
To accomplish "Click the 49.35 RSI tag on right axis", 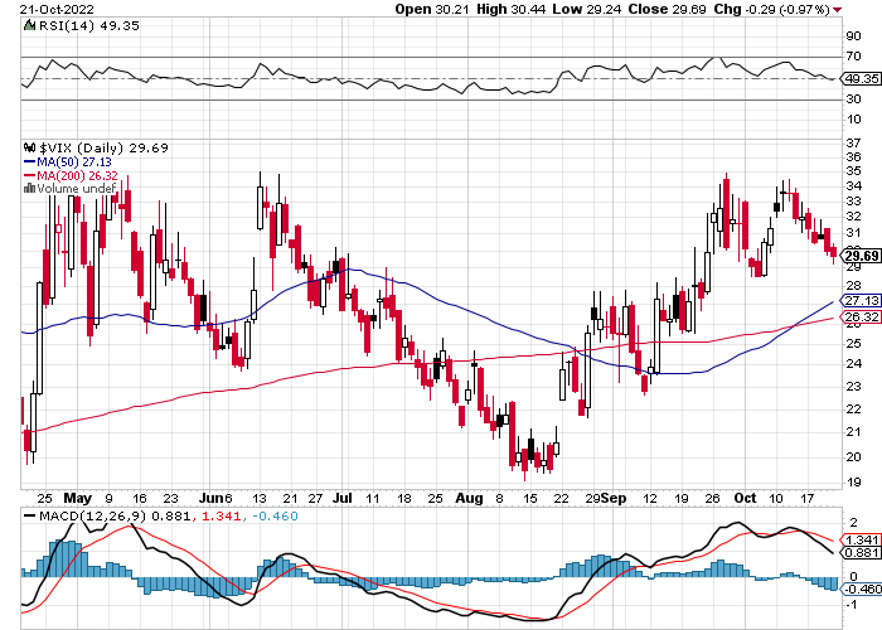I will click(860, 78).
